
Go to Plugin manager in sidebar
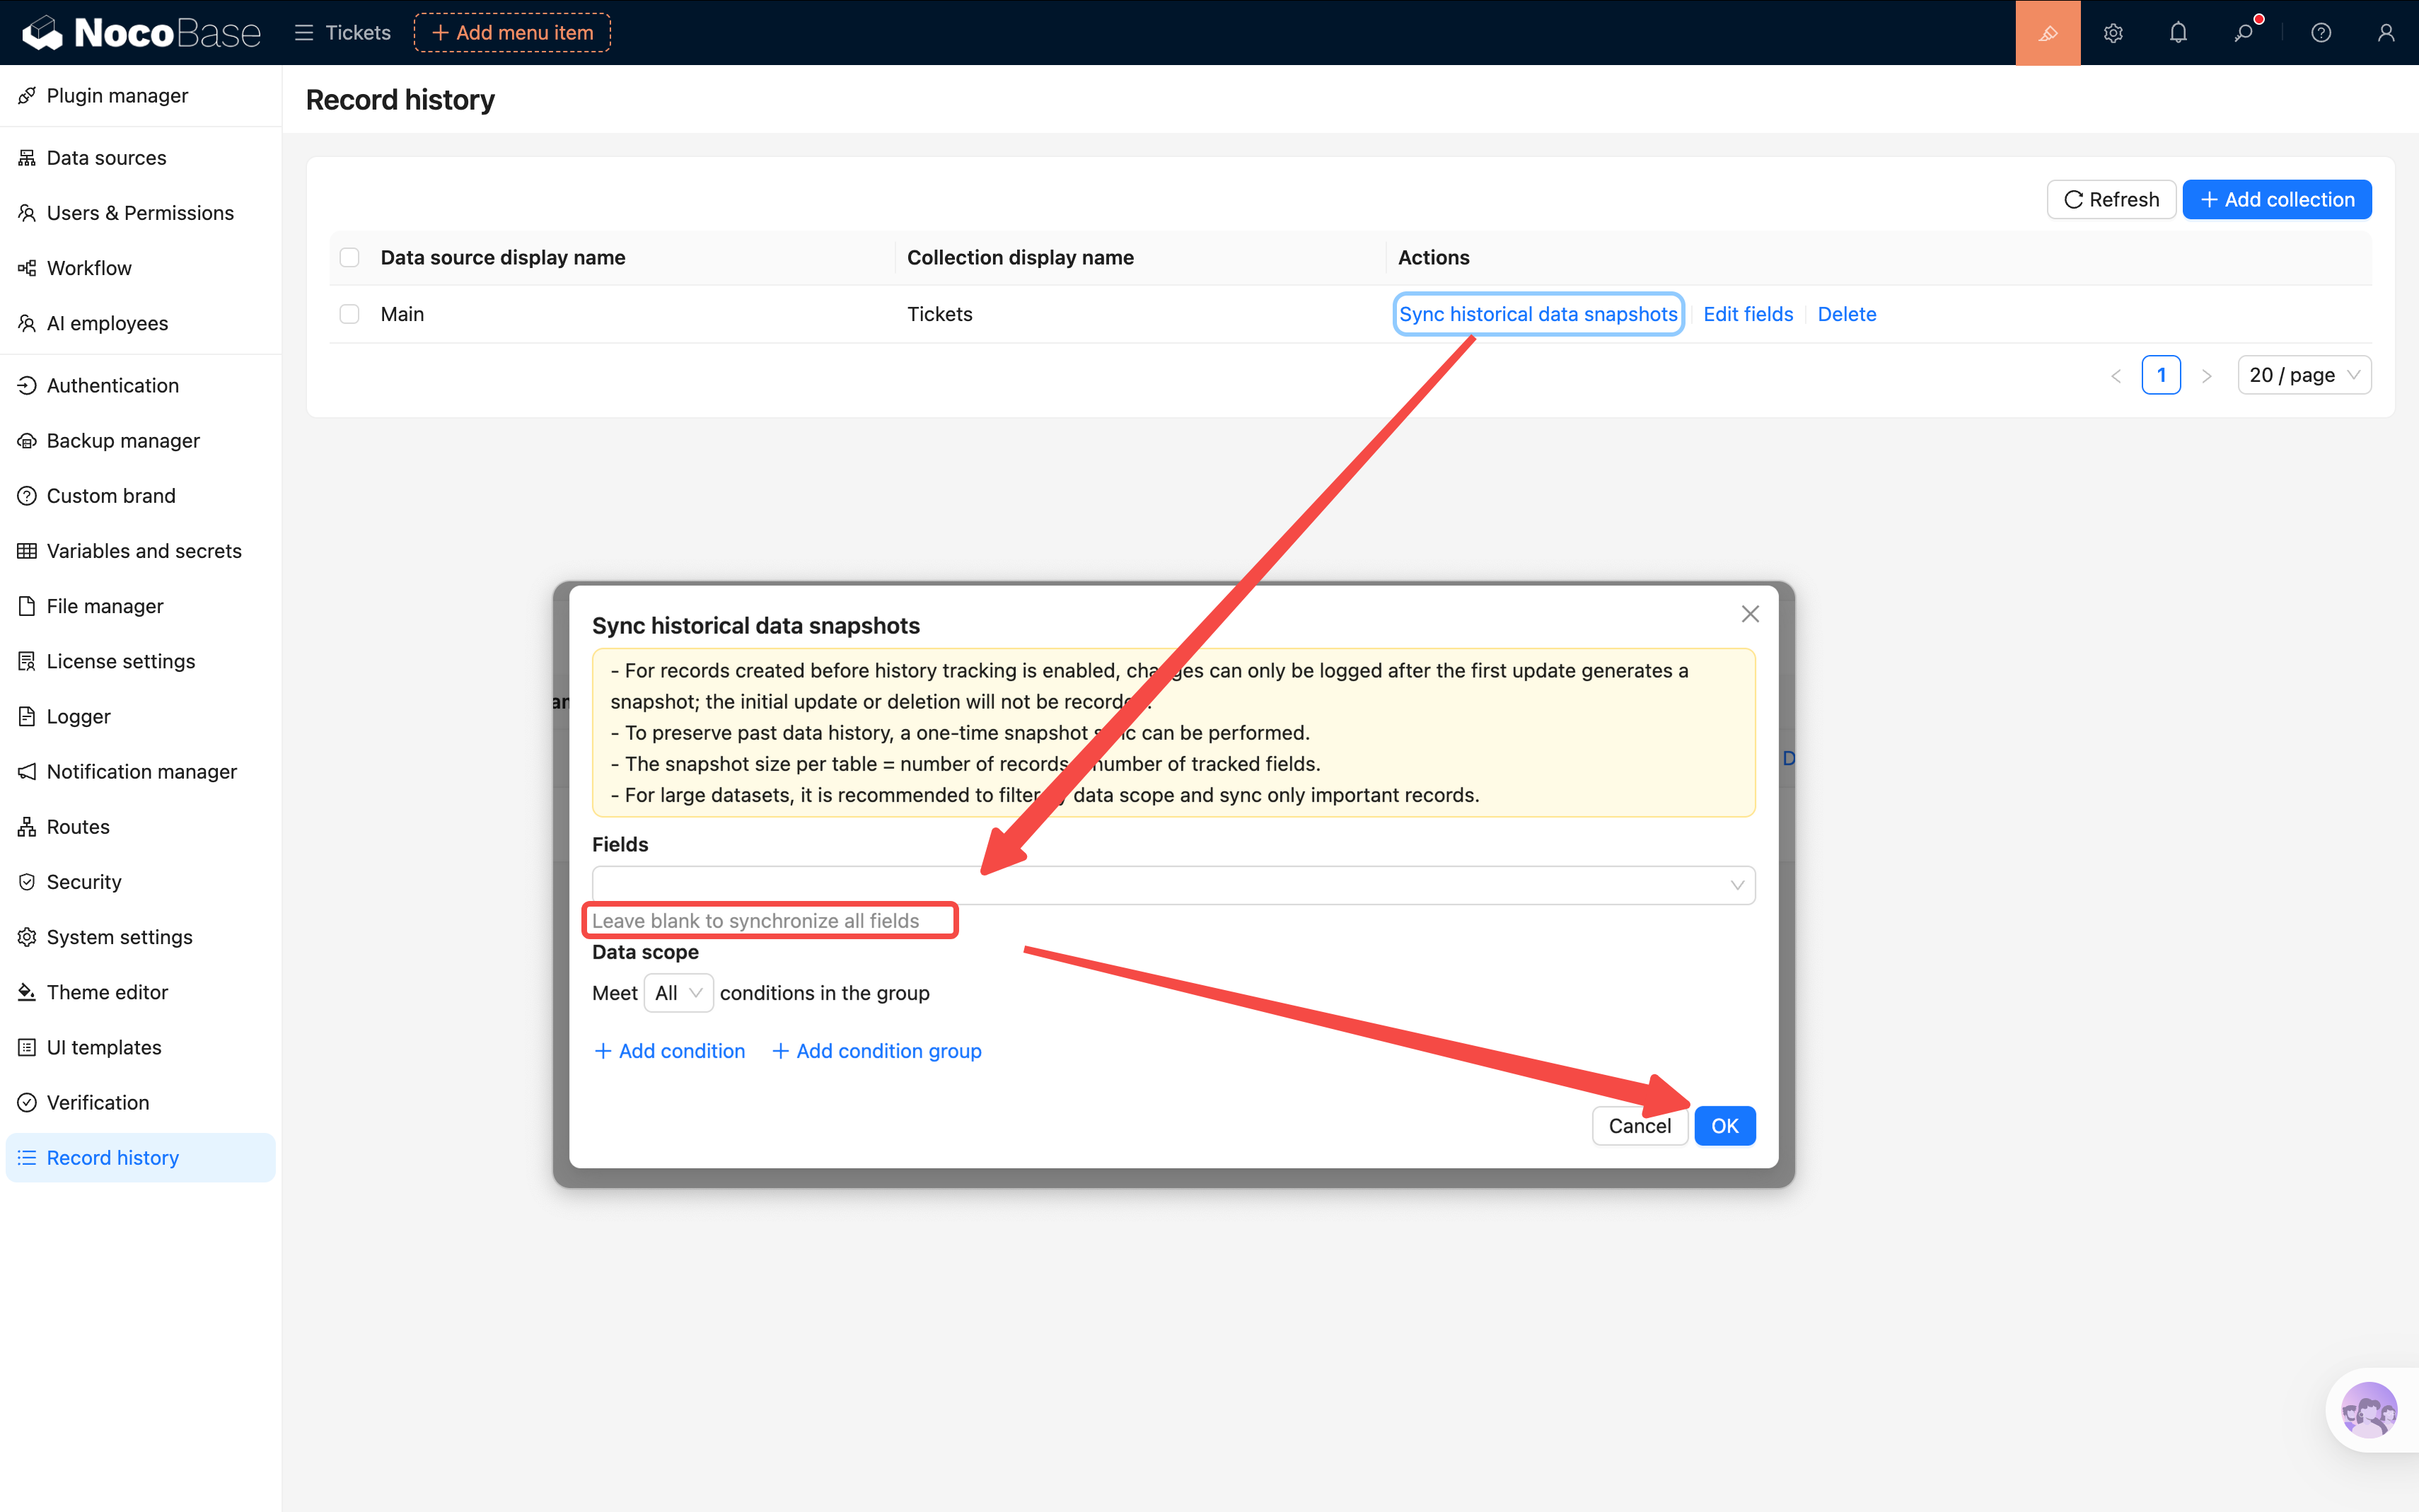[117, 96]
